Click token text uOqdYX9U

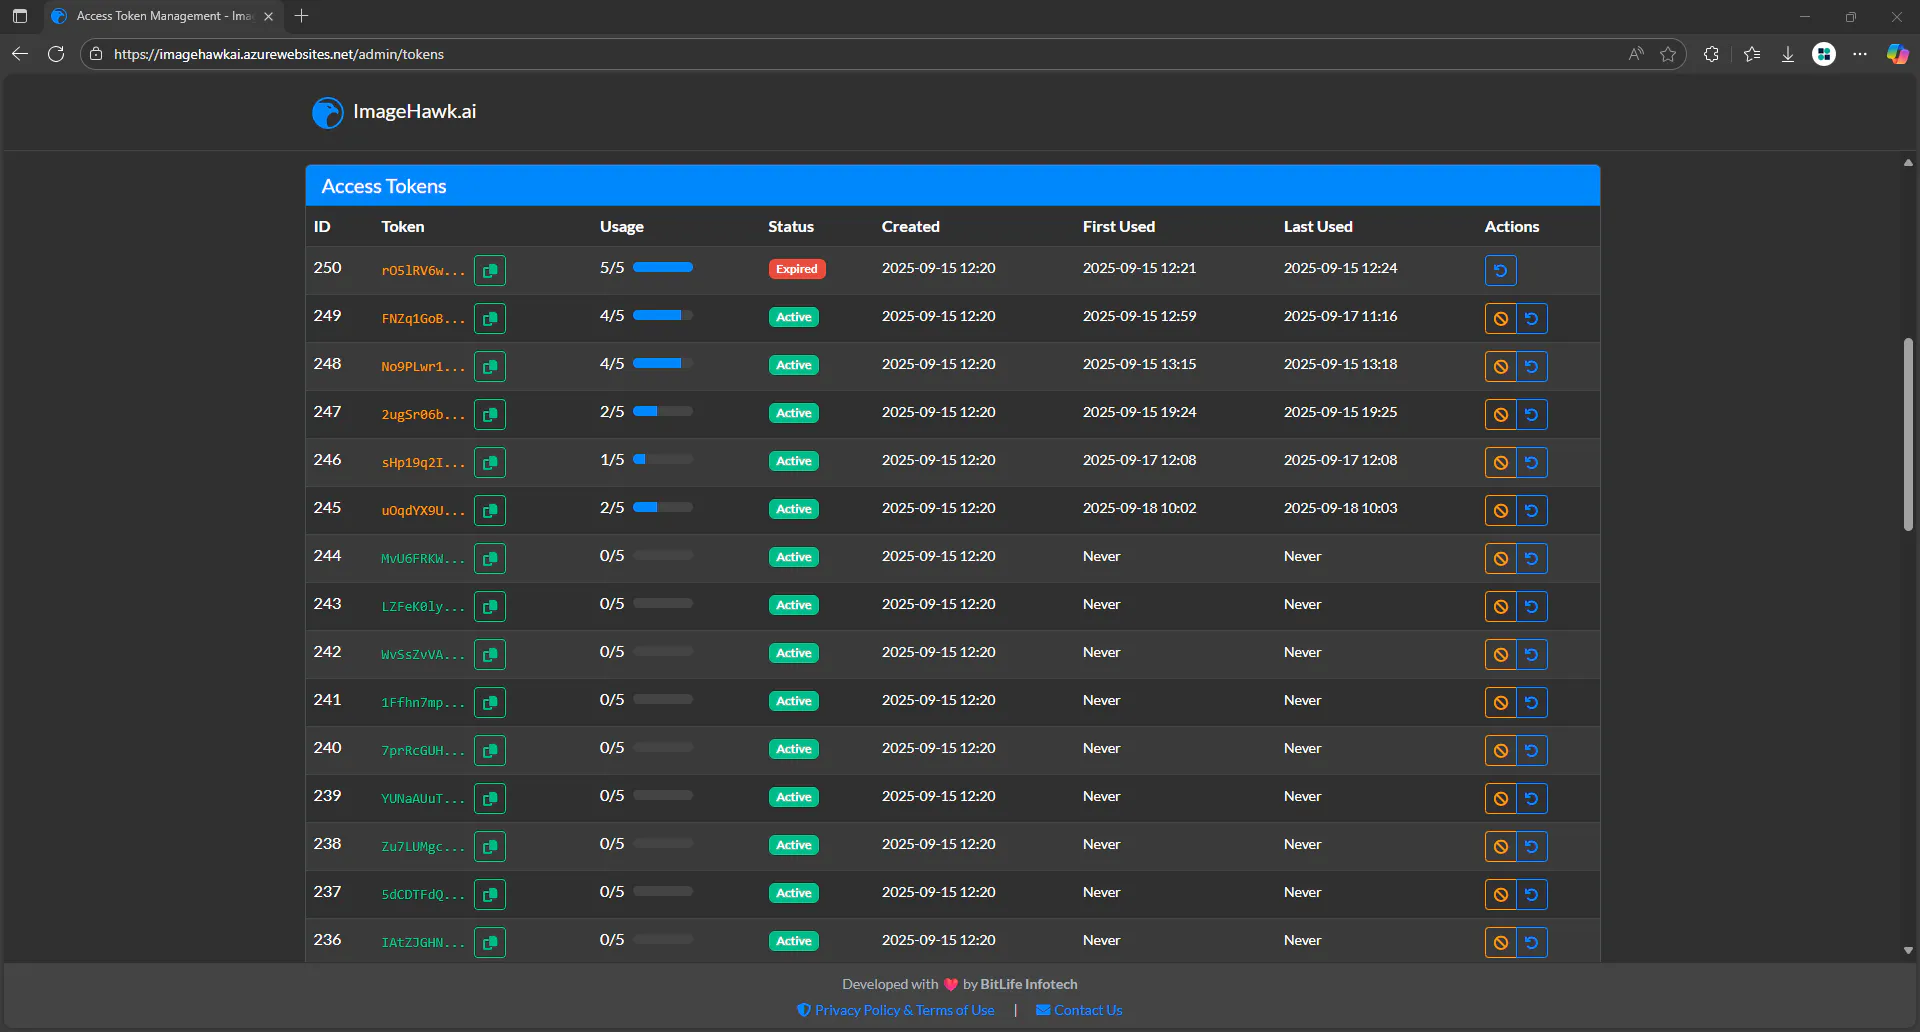tap(423, 510)
